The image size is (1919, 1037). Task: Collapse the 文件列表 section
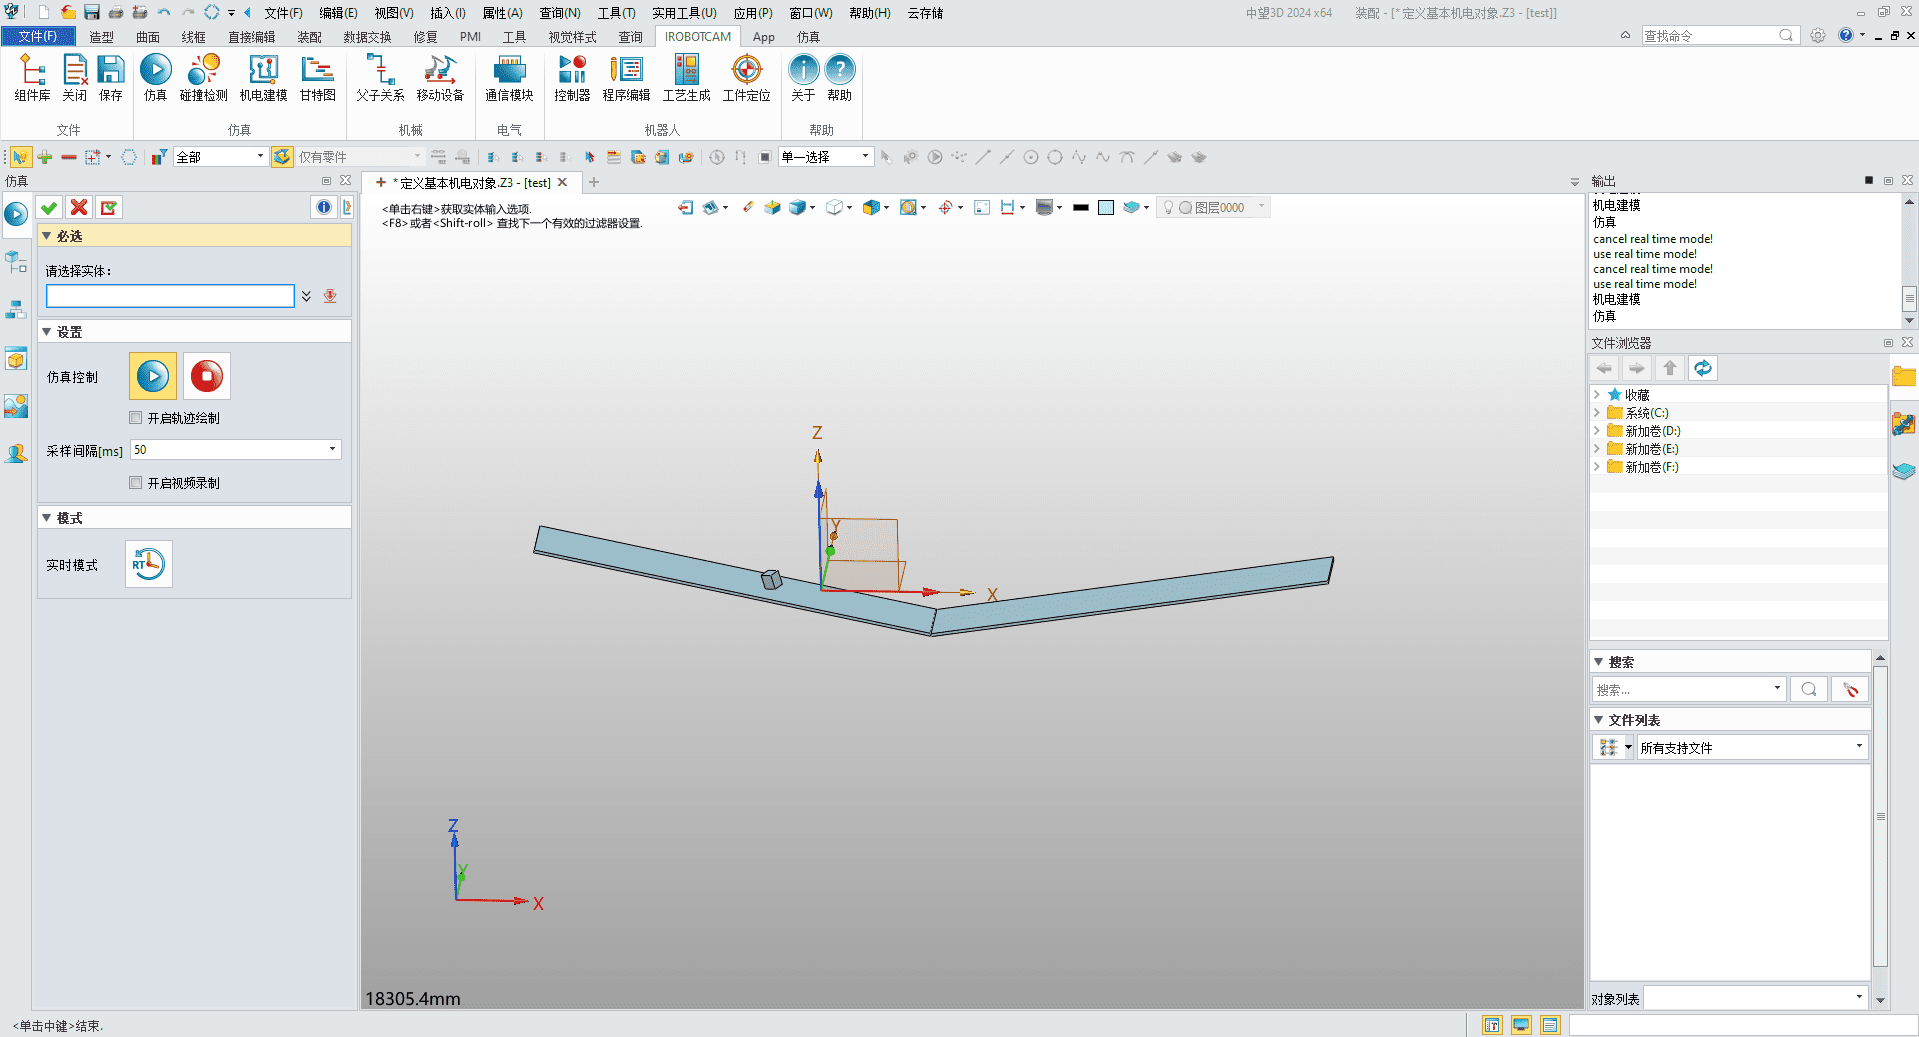(1598, 720)
